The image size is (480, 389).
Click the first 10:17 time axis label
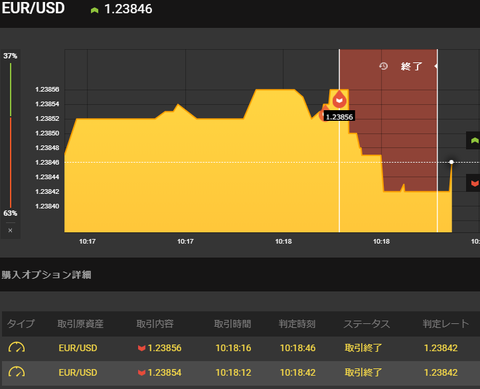pyautogui.click(x=87, y=241)
